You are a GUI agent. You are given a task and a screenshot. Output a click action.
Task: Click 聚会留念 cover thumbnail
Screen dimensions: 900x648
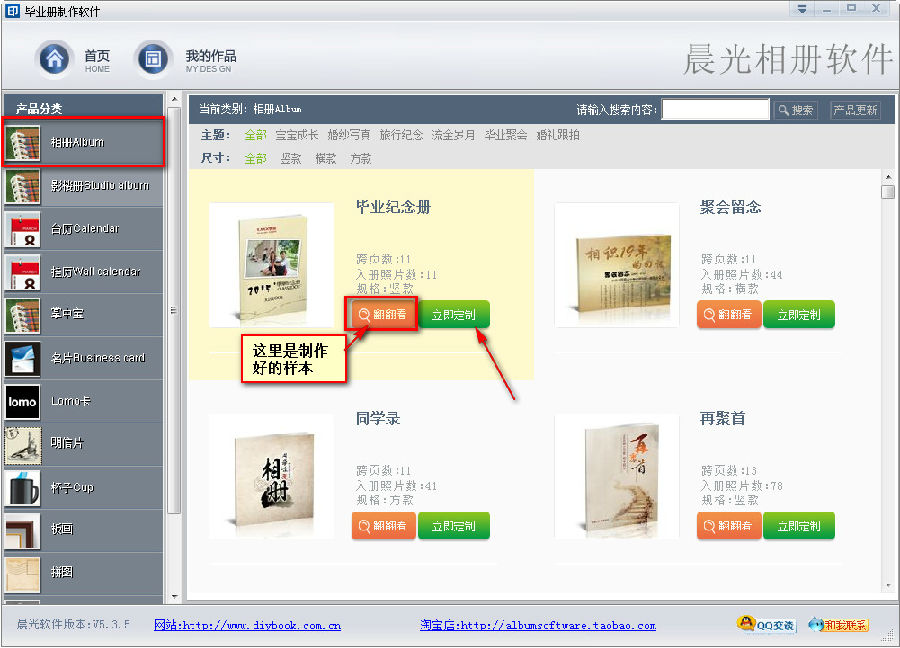[x=617, y=265]
